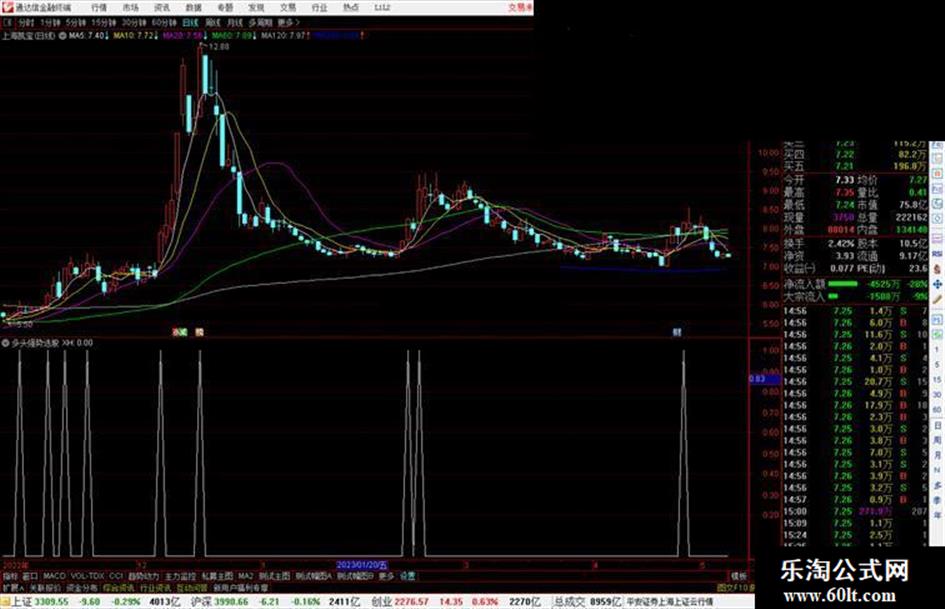Expand 更多 indicators in bottom bar
The height and width of the screenshot is (609, 945).
pos(386,576)
